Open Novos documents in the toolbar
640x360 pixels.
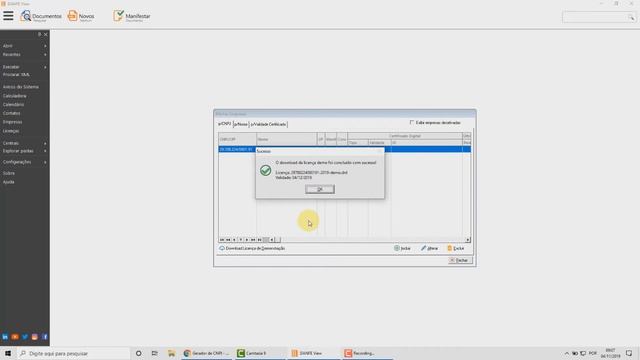(81, 16)
